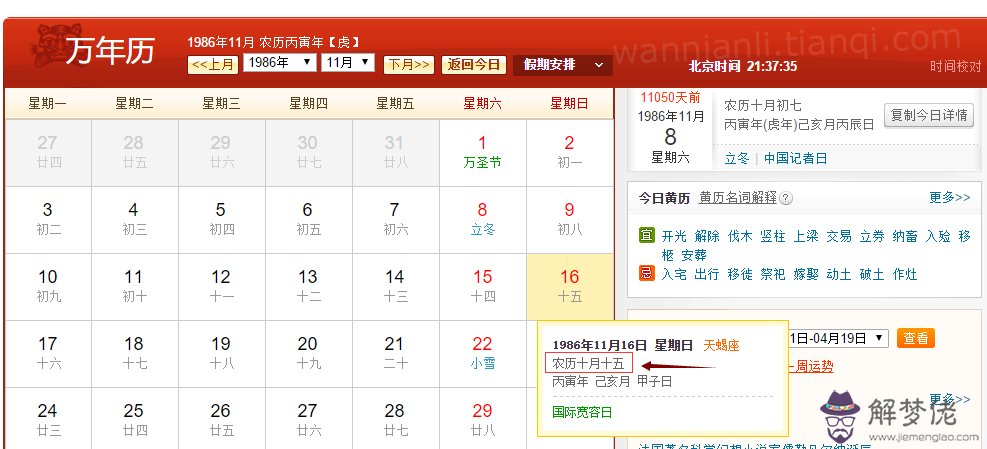
Task: Go to next month with 下月>>
Action: 408,65
